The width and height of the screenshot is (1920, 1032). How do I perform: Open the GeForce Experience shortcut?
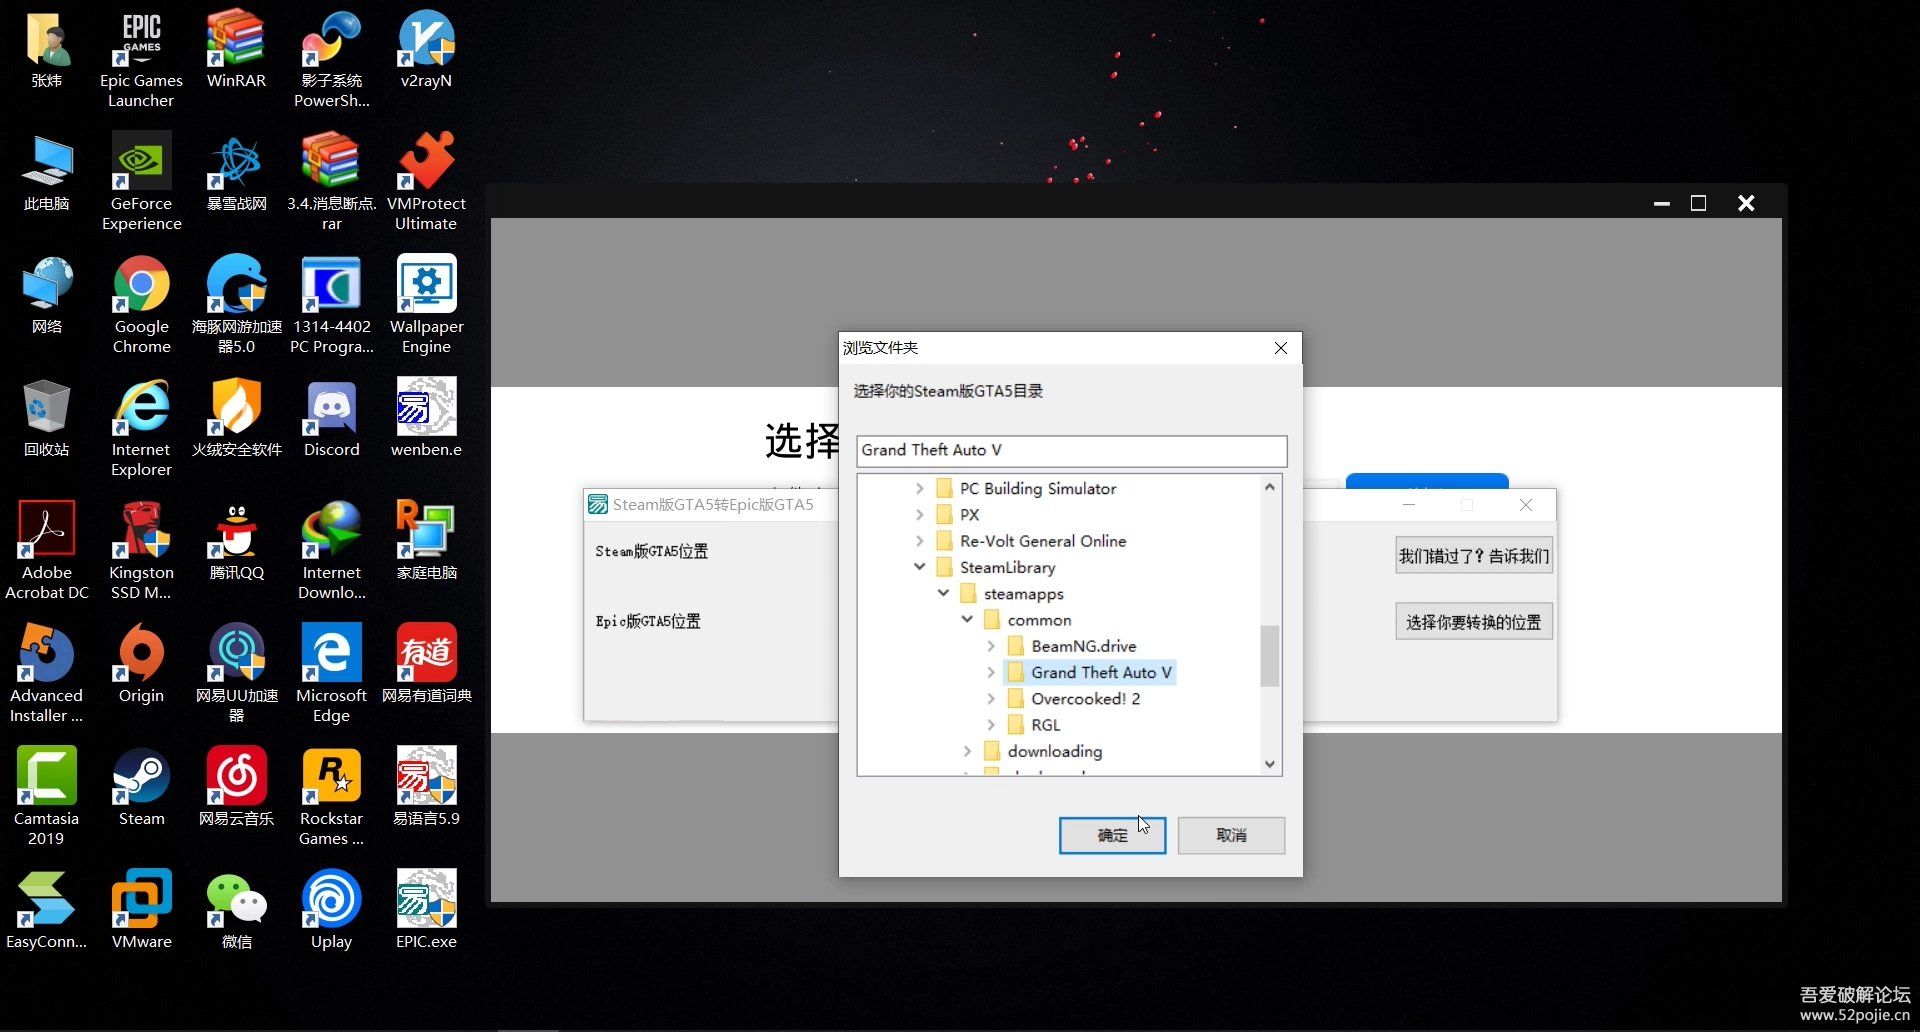(x=141, y=182)
